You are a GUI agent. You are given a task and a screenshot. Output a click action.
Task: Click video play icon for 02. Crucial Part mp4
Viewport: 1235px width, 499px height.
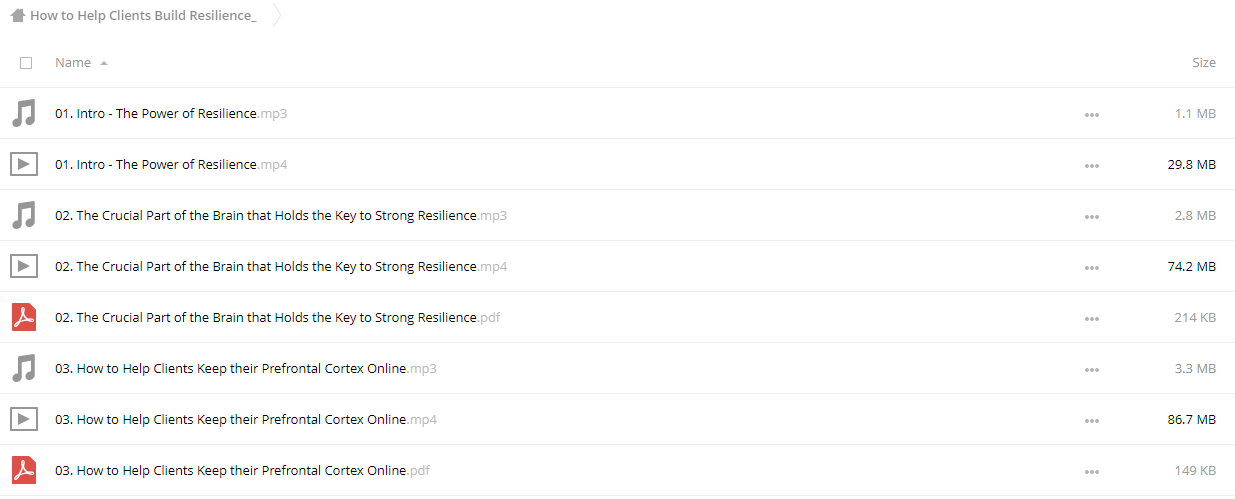tap(24, 266)
